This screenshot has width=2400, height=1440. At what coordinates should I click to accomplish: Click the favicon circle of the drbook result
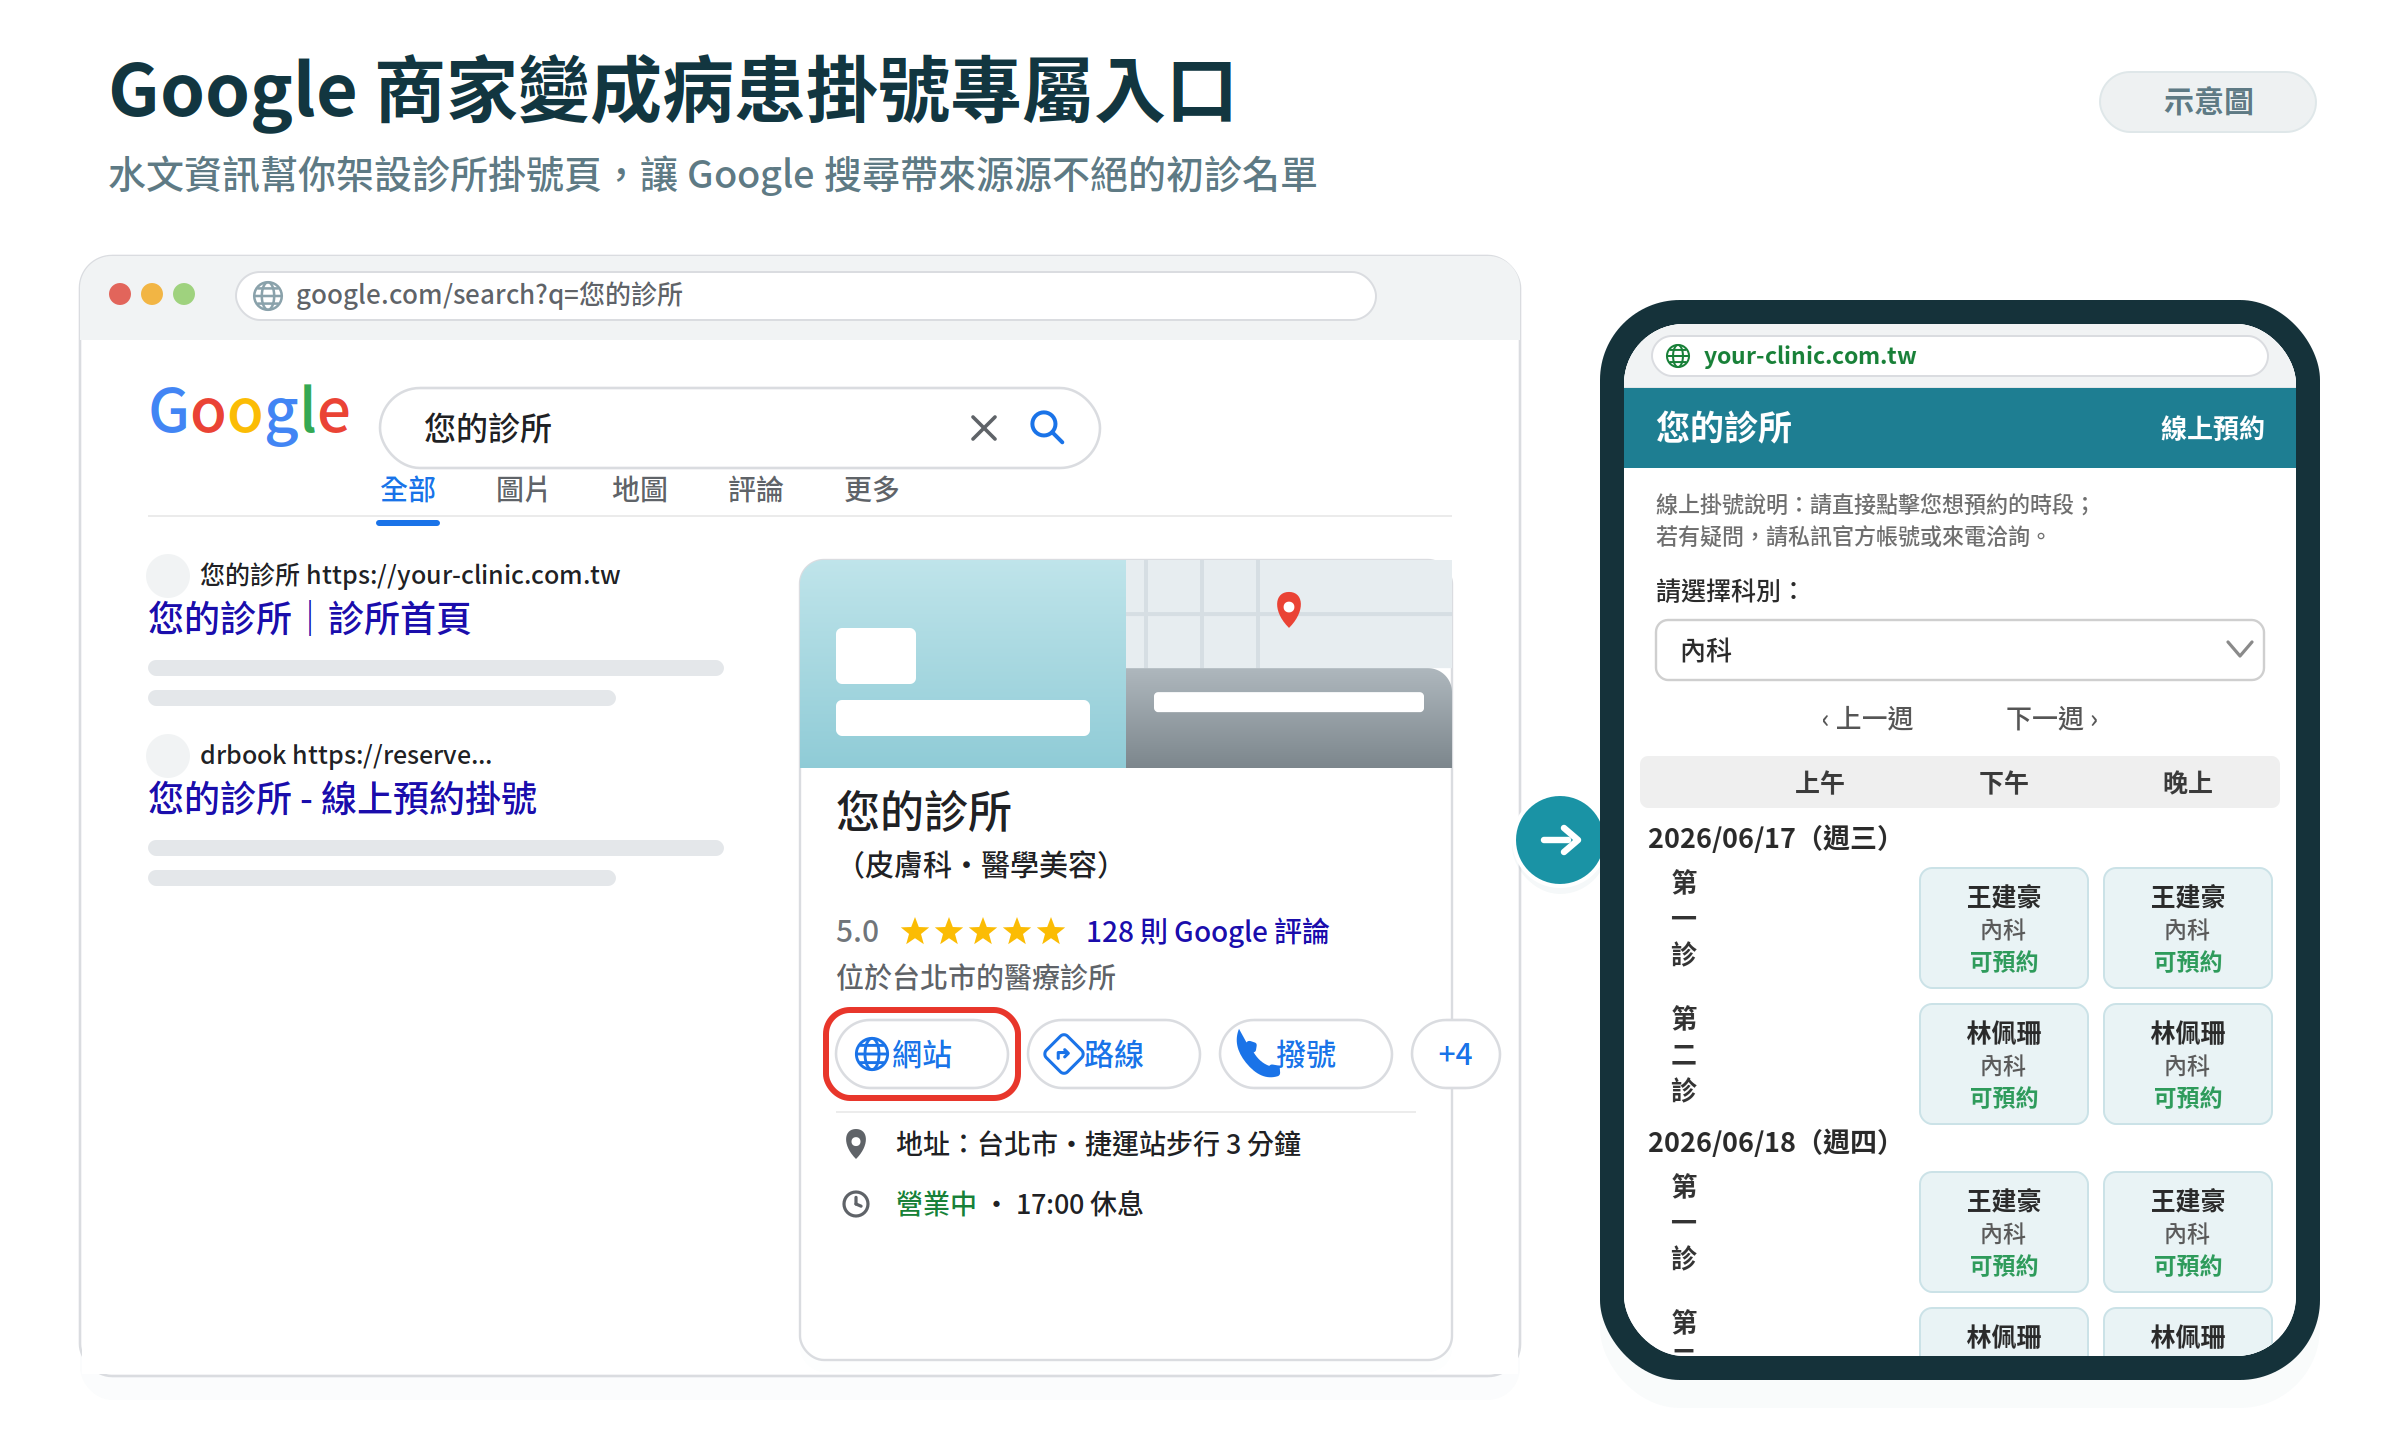168,755
